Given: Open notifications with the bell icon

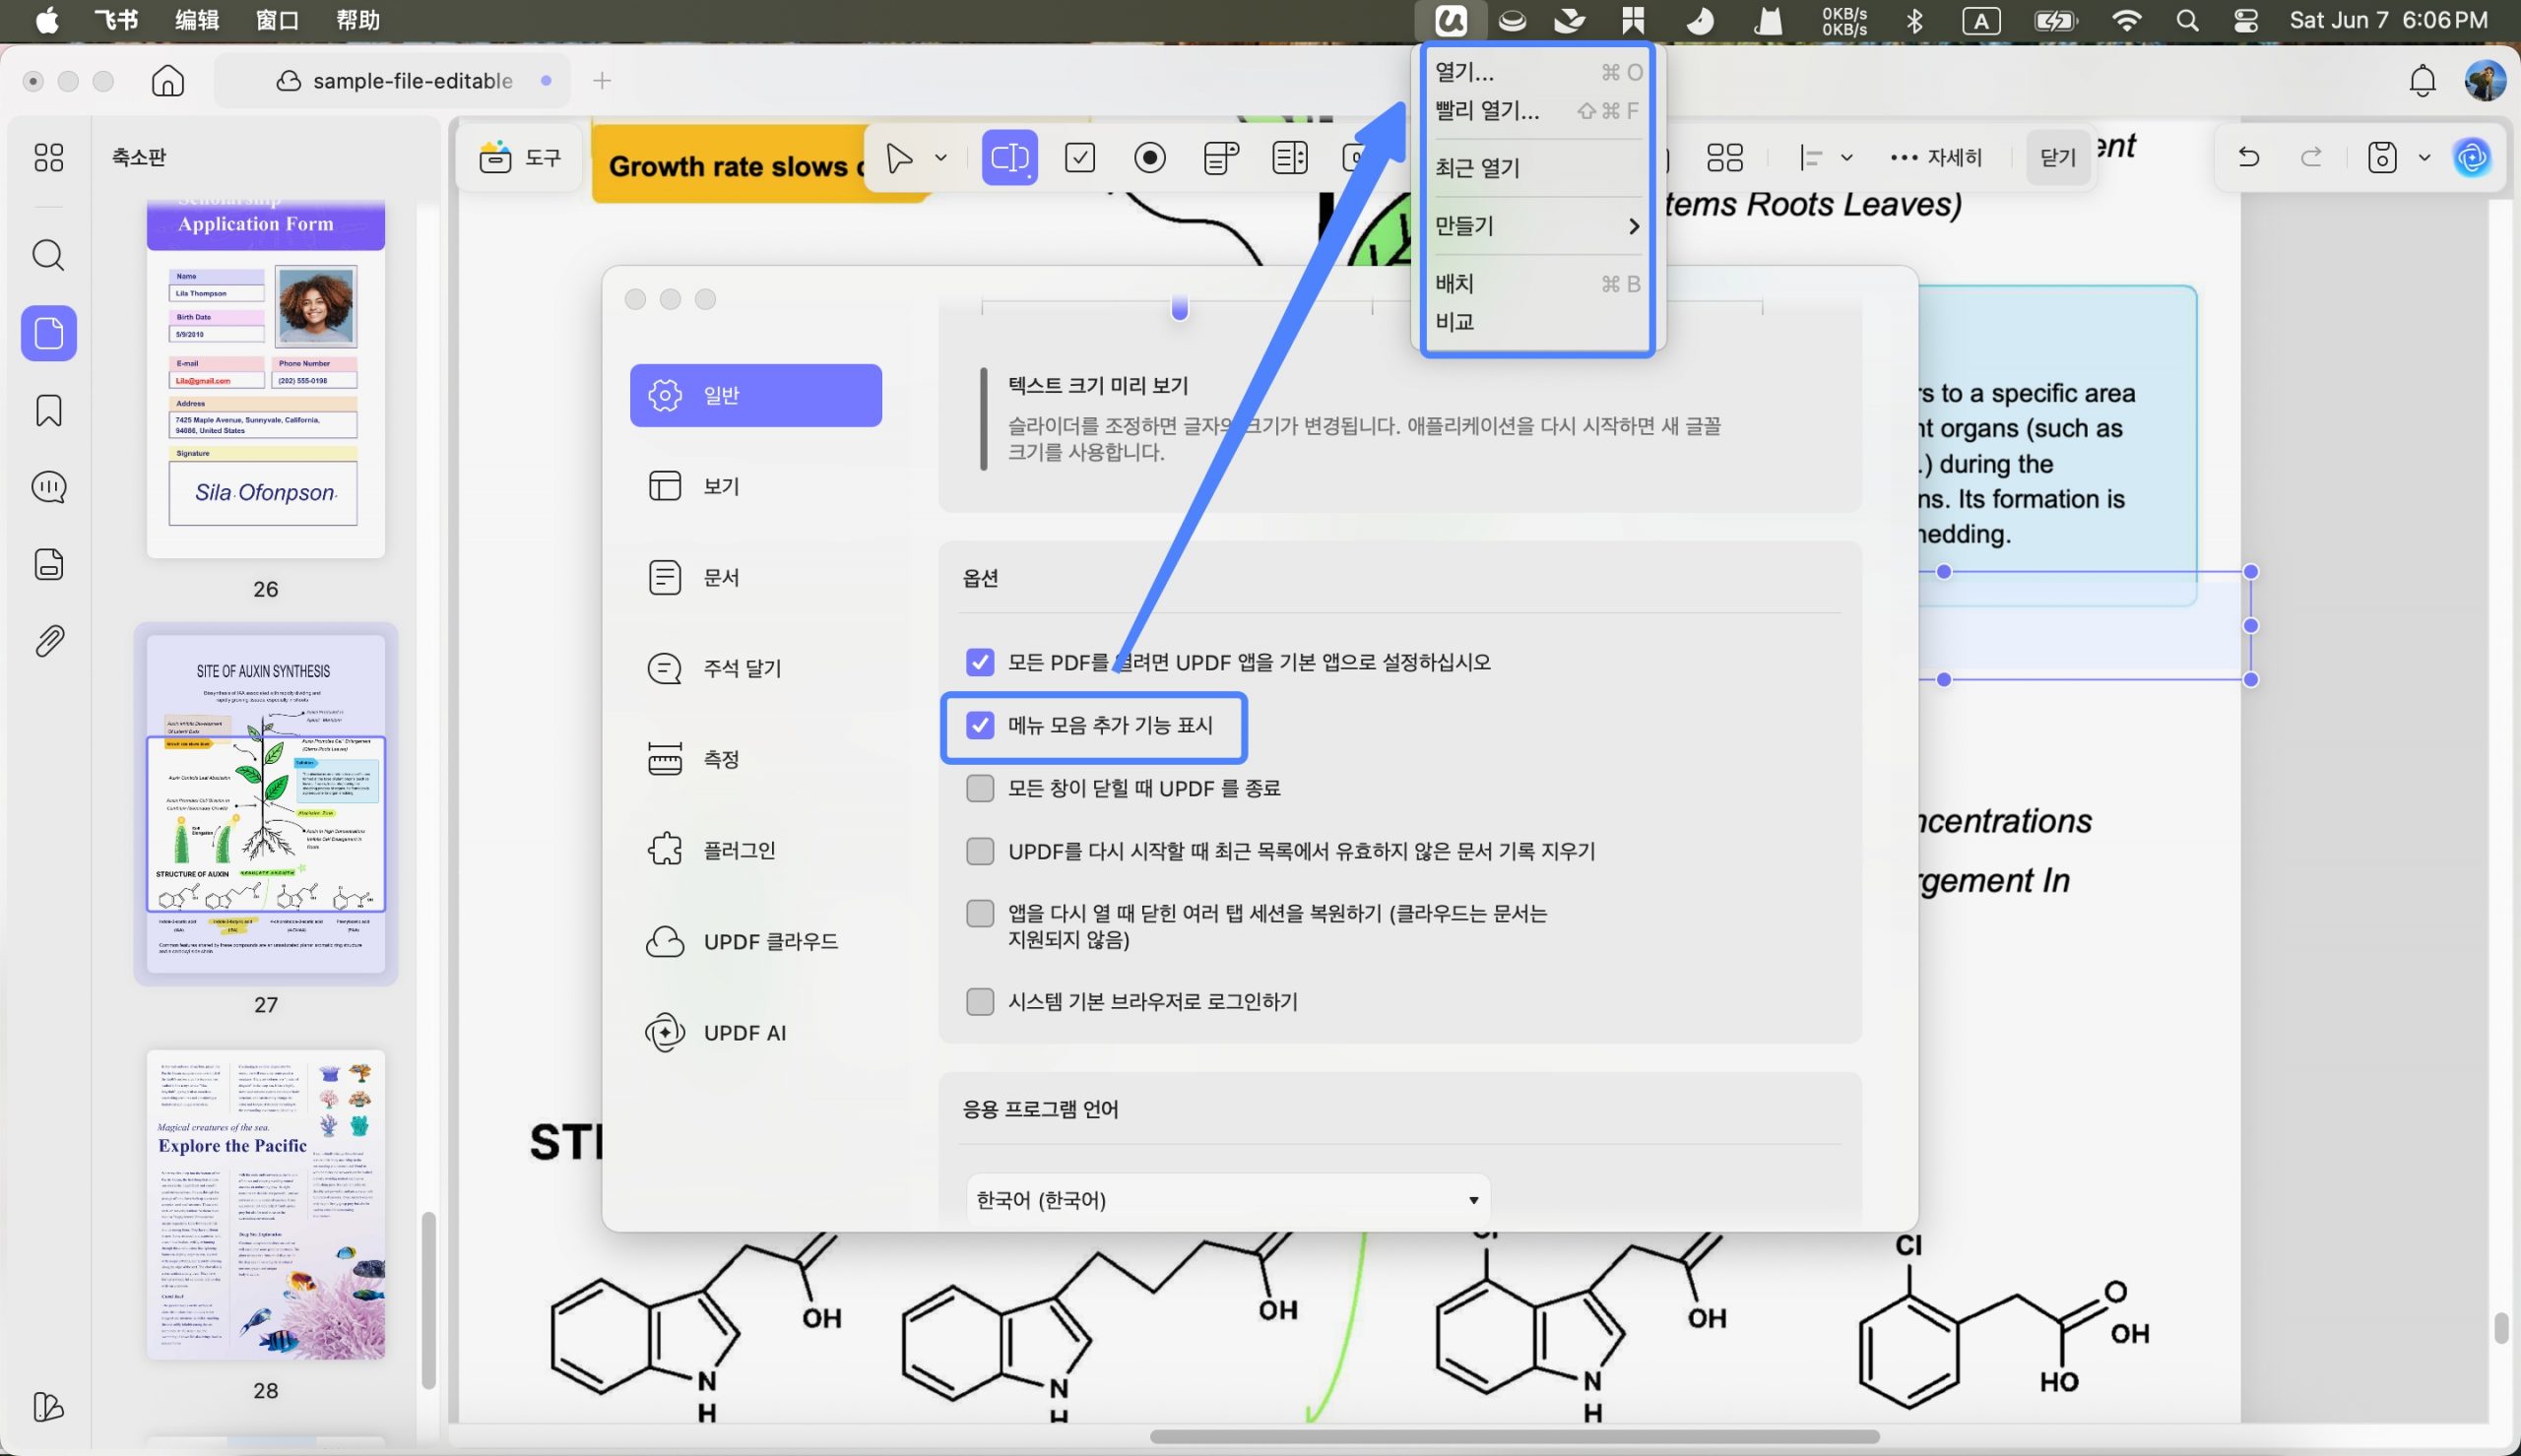Looking at the screenshot, I should coord(2422,81).
